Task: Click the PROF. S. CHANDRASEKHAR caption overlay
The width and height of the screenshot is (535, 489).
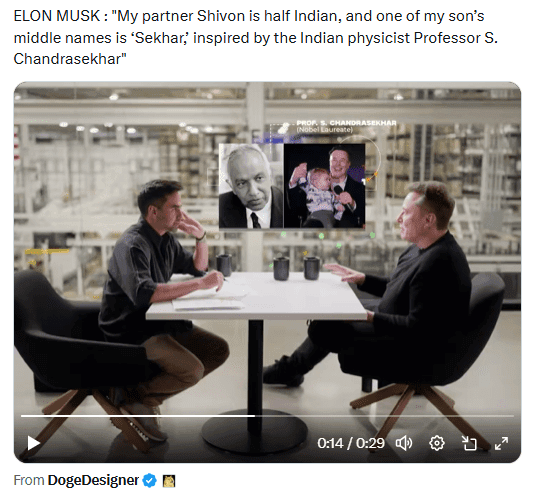Action: click(346, 126)
